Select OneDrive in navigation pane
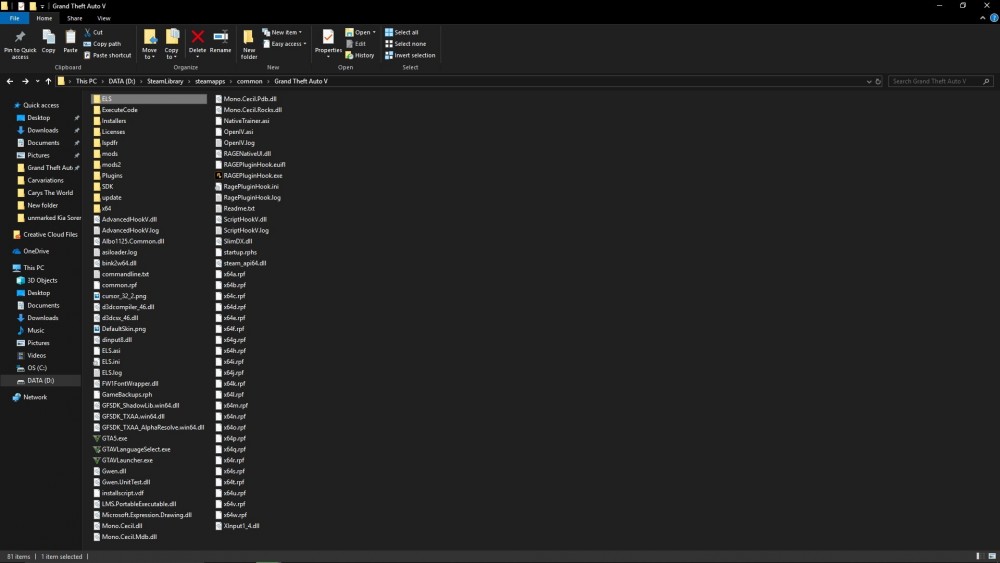Screen dimensions: 1000x563 point(31,251)
